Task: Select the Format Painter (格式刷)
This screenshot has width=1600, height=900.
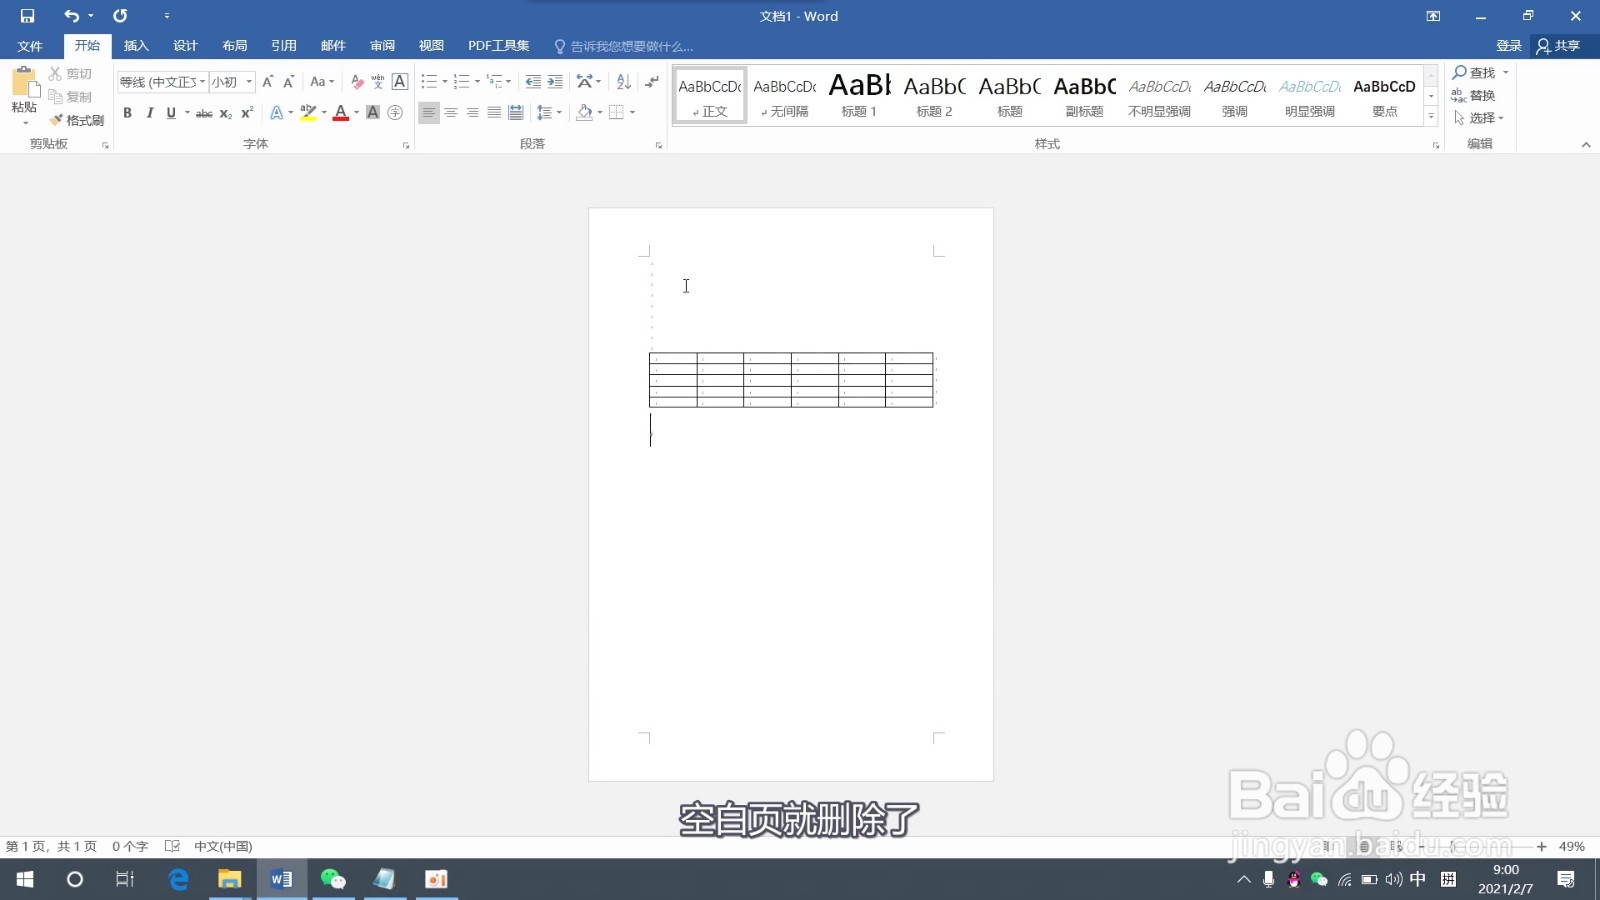Action: [76, 120]
